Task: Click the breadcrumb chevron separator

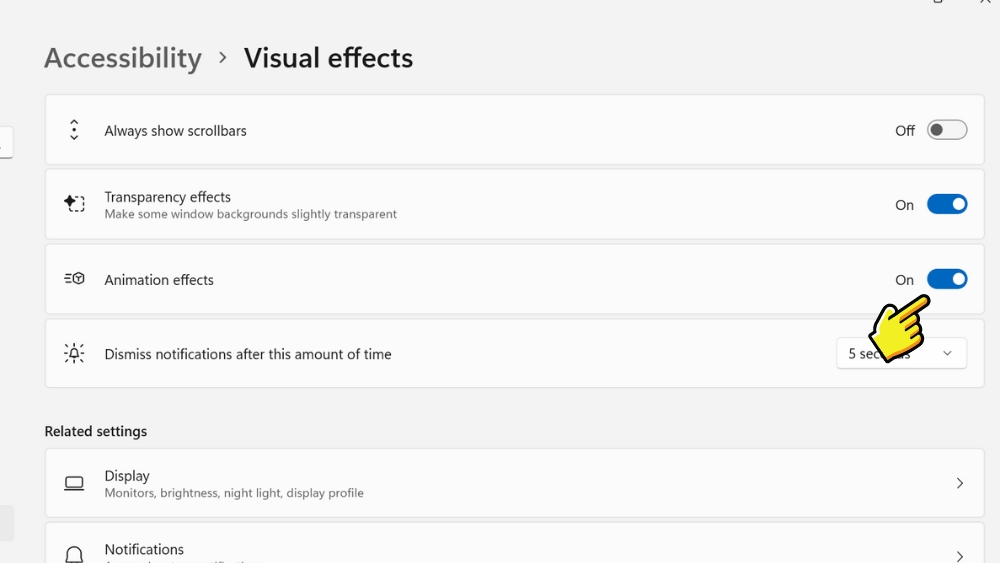Action: tap(223, 58)
